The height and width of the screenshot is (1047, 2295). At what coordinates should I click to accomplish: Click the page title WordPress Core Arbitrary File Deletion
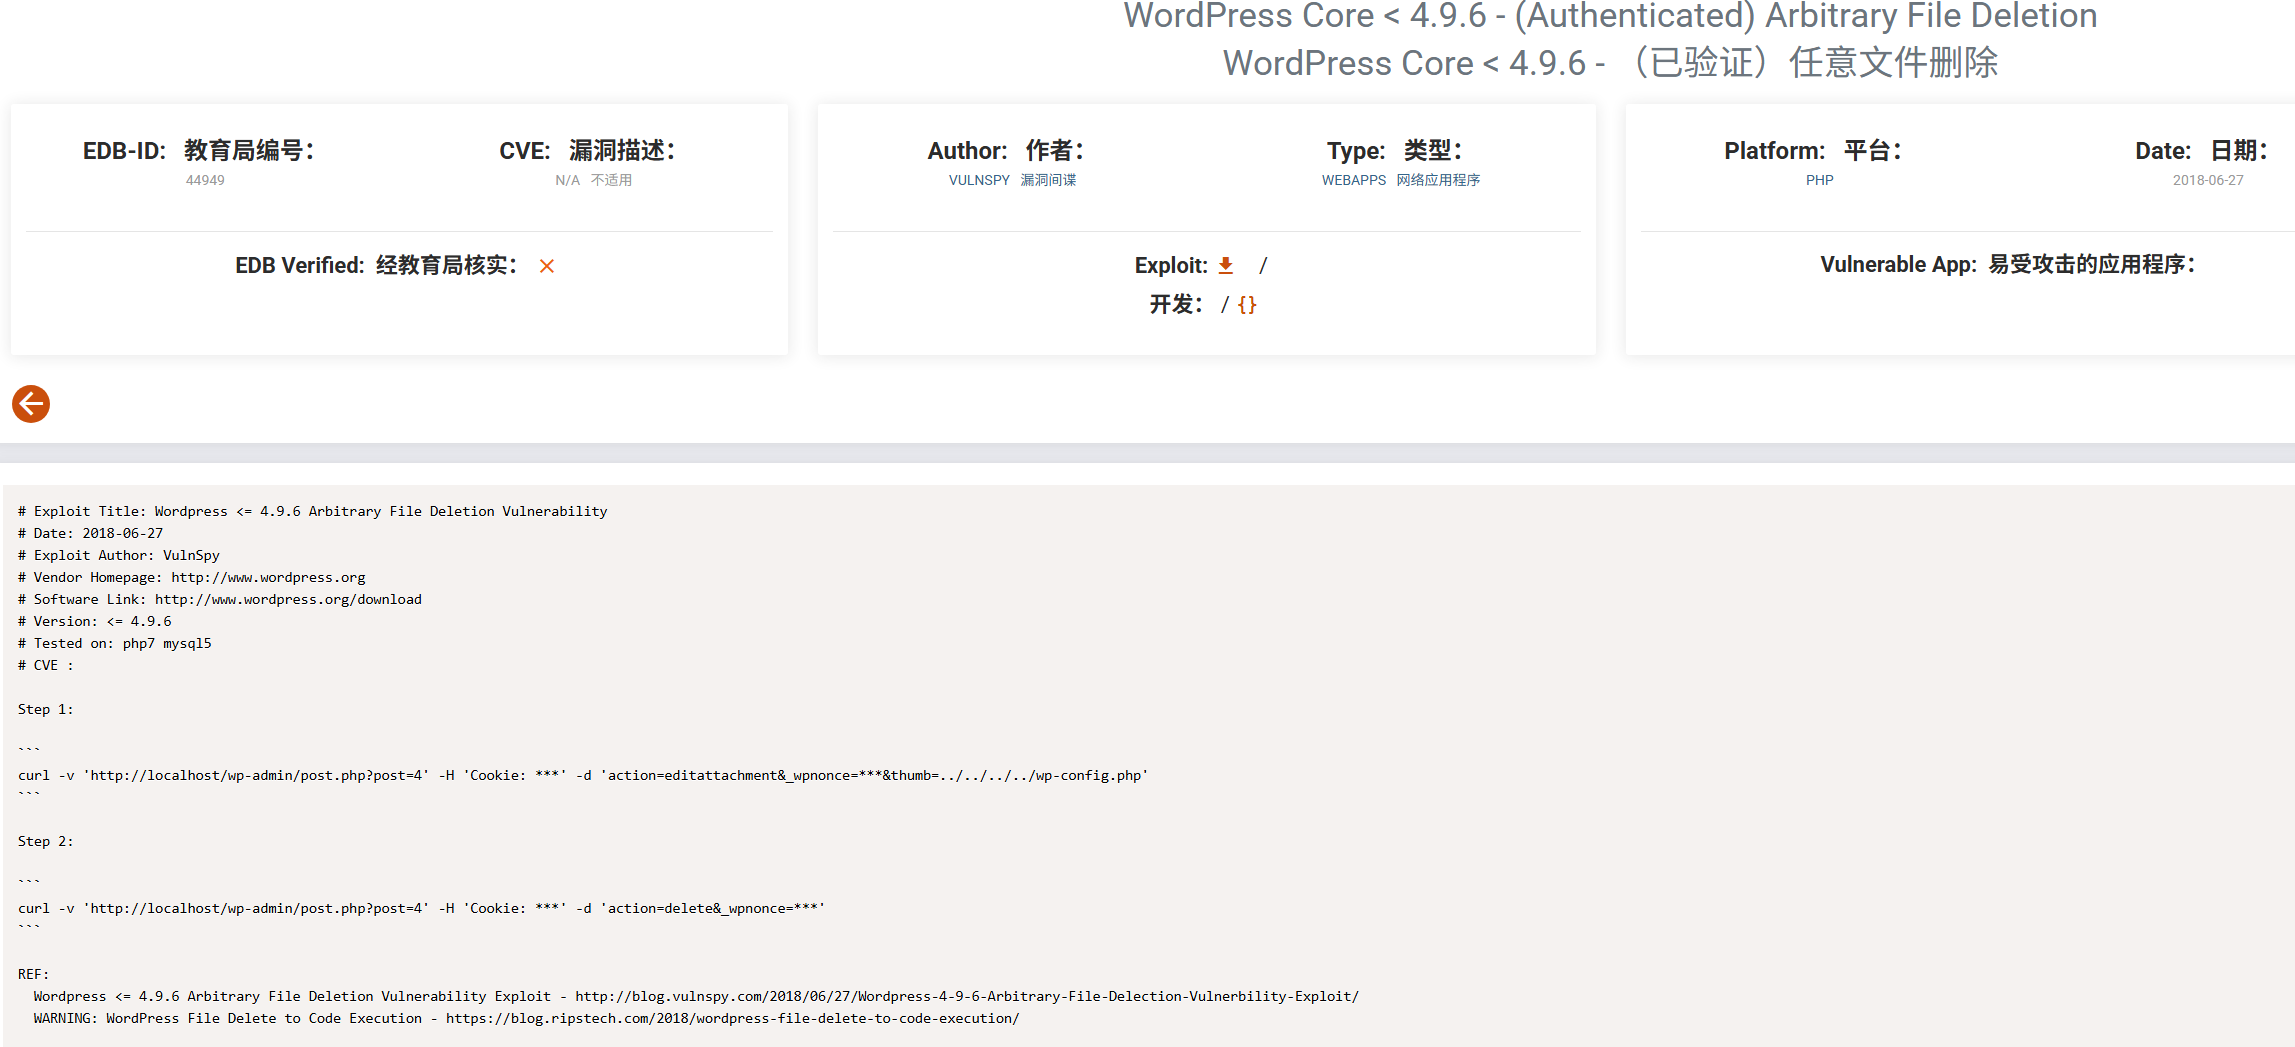click(1610, 16)
